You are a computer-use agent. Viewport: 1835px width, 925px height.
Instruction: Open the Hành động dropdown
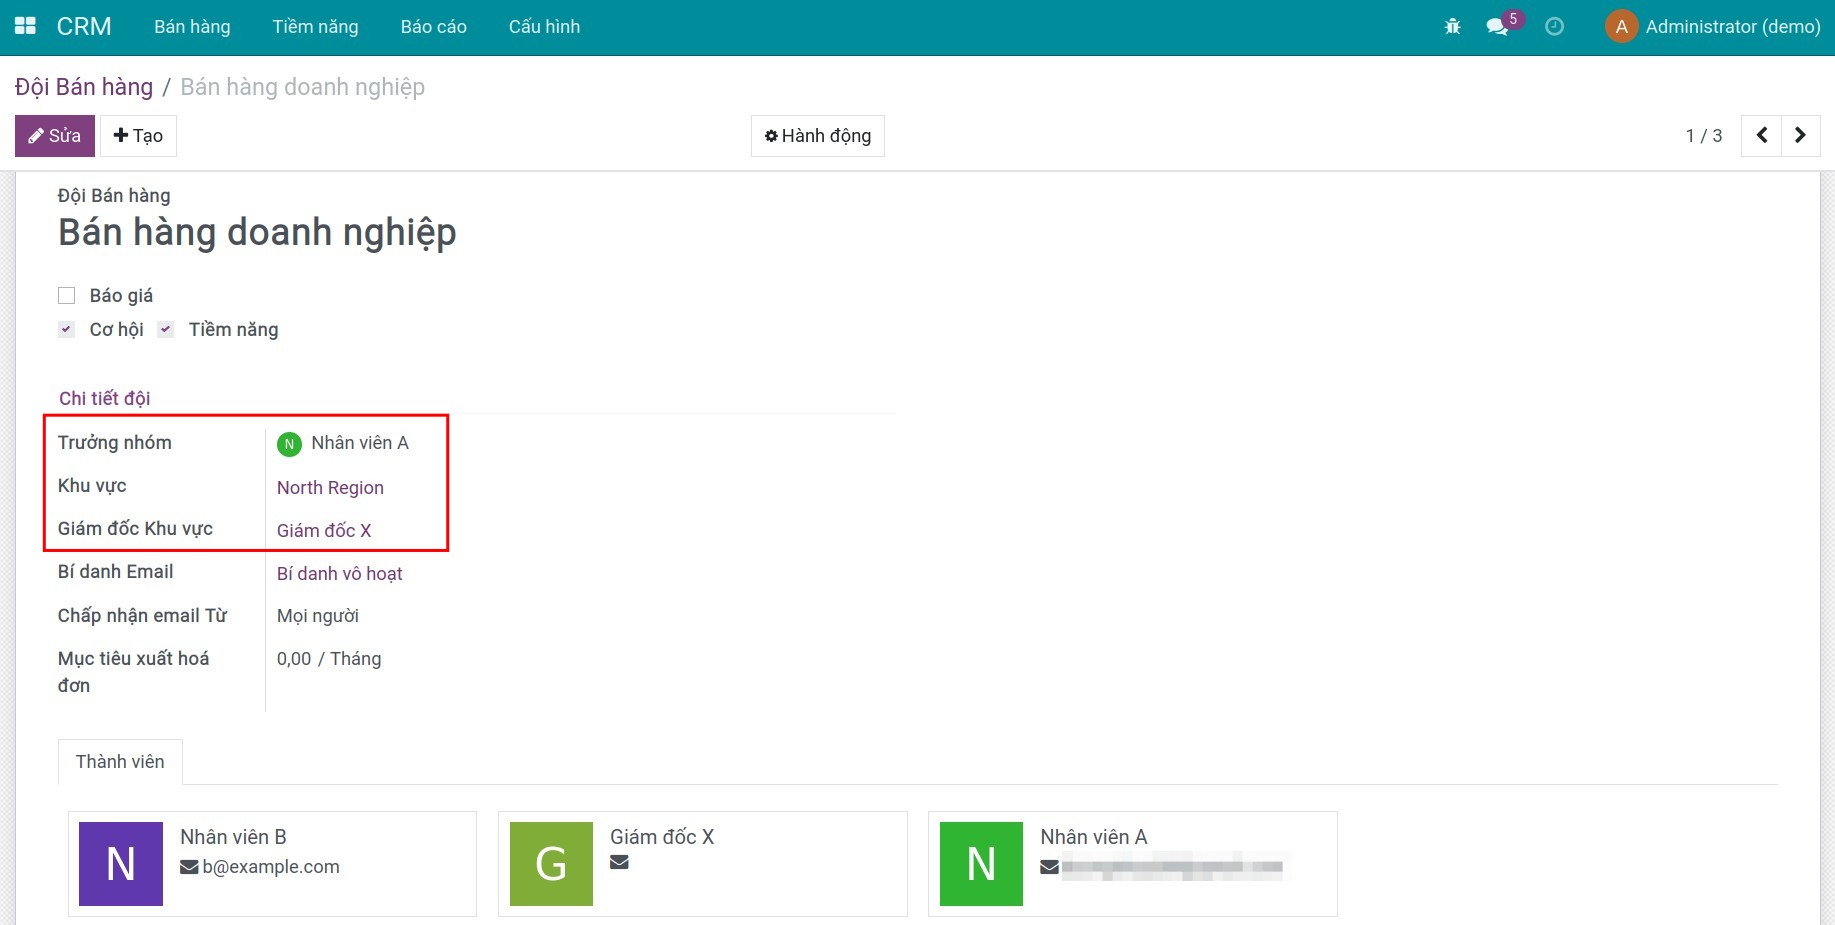(817, 135)
